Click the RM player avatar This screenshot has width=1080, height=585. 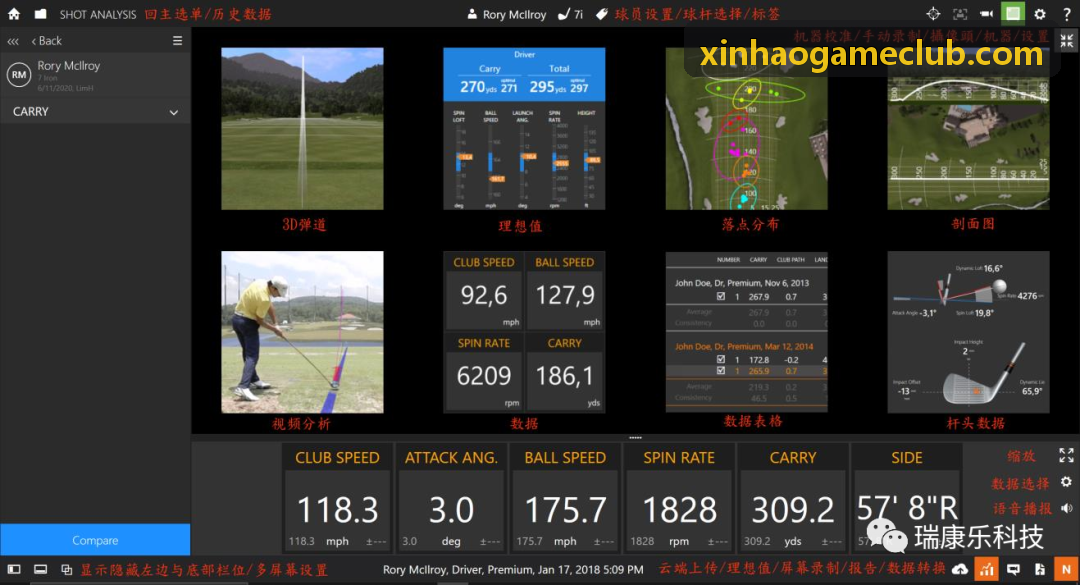coord(19,75)
